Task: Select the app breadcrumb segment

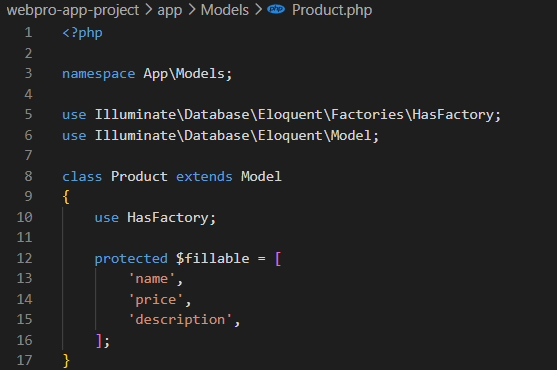Action: [x=169, y=11]
